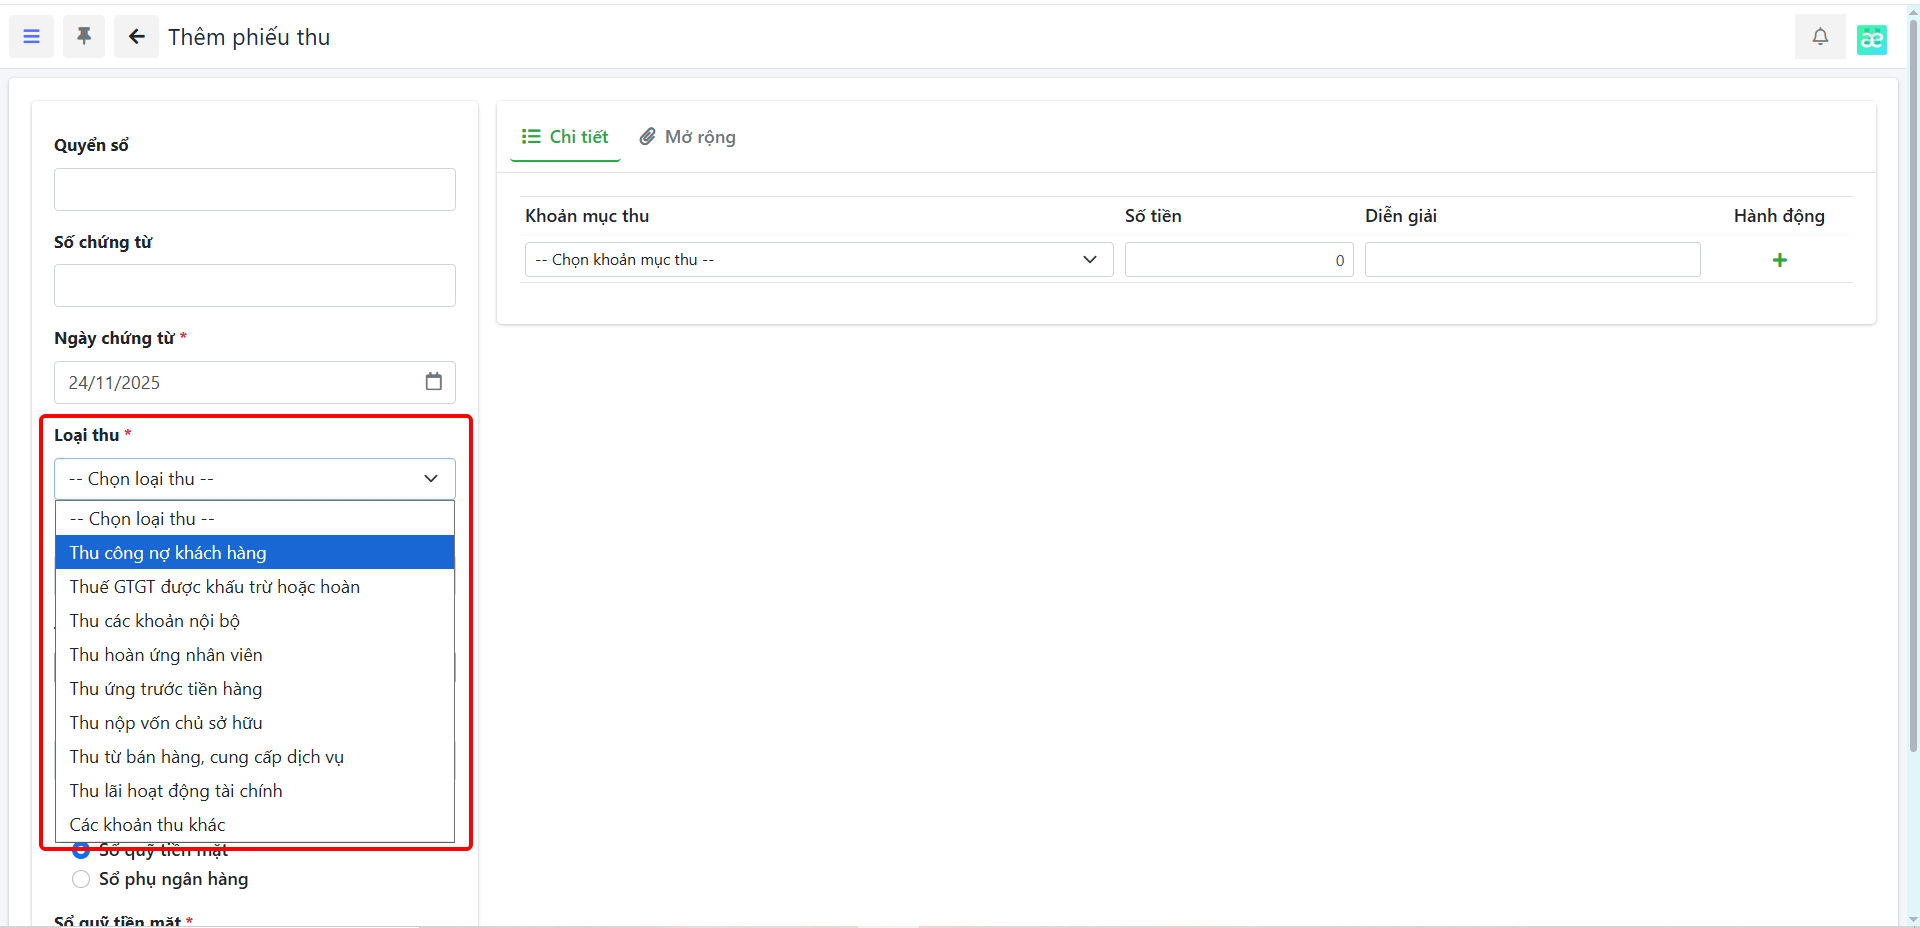Open the Mở rộng tab
1920x928 pixels.
[688, 137]
